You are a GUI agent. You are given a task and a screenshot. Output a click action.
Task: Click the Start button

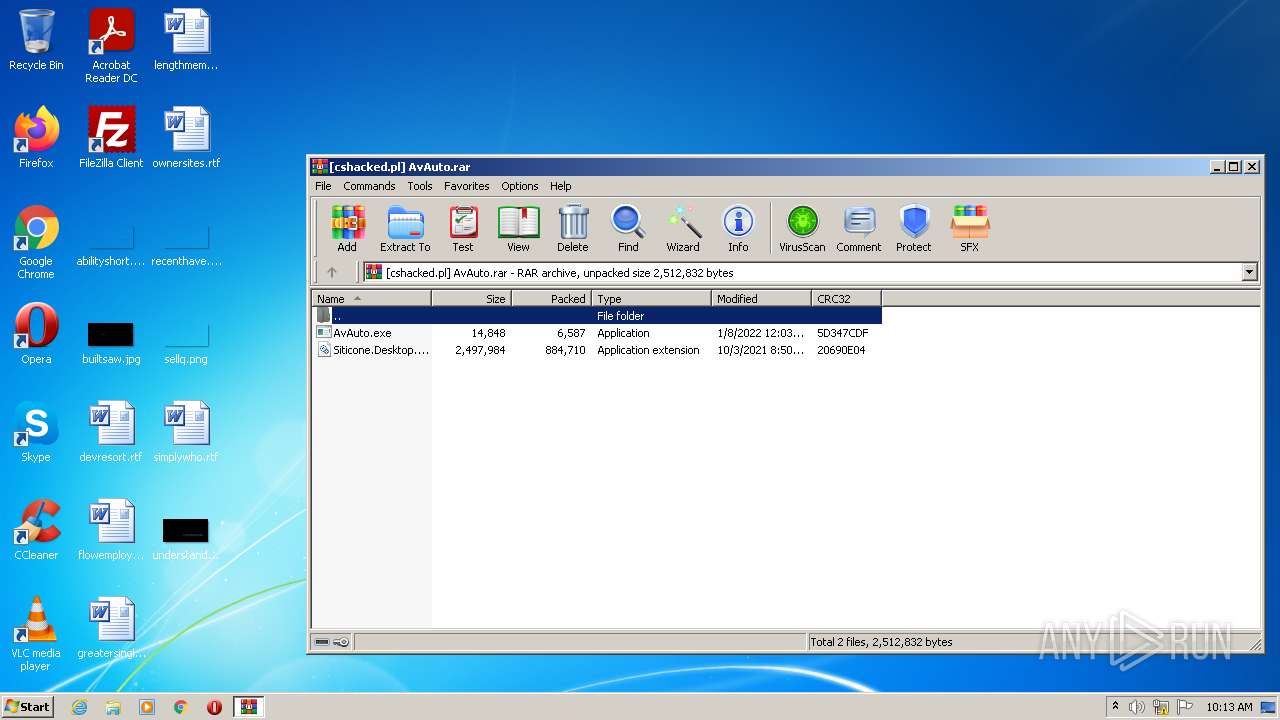pyautogui.click(x=28, y=707)
